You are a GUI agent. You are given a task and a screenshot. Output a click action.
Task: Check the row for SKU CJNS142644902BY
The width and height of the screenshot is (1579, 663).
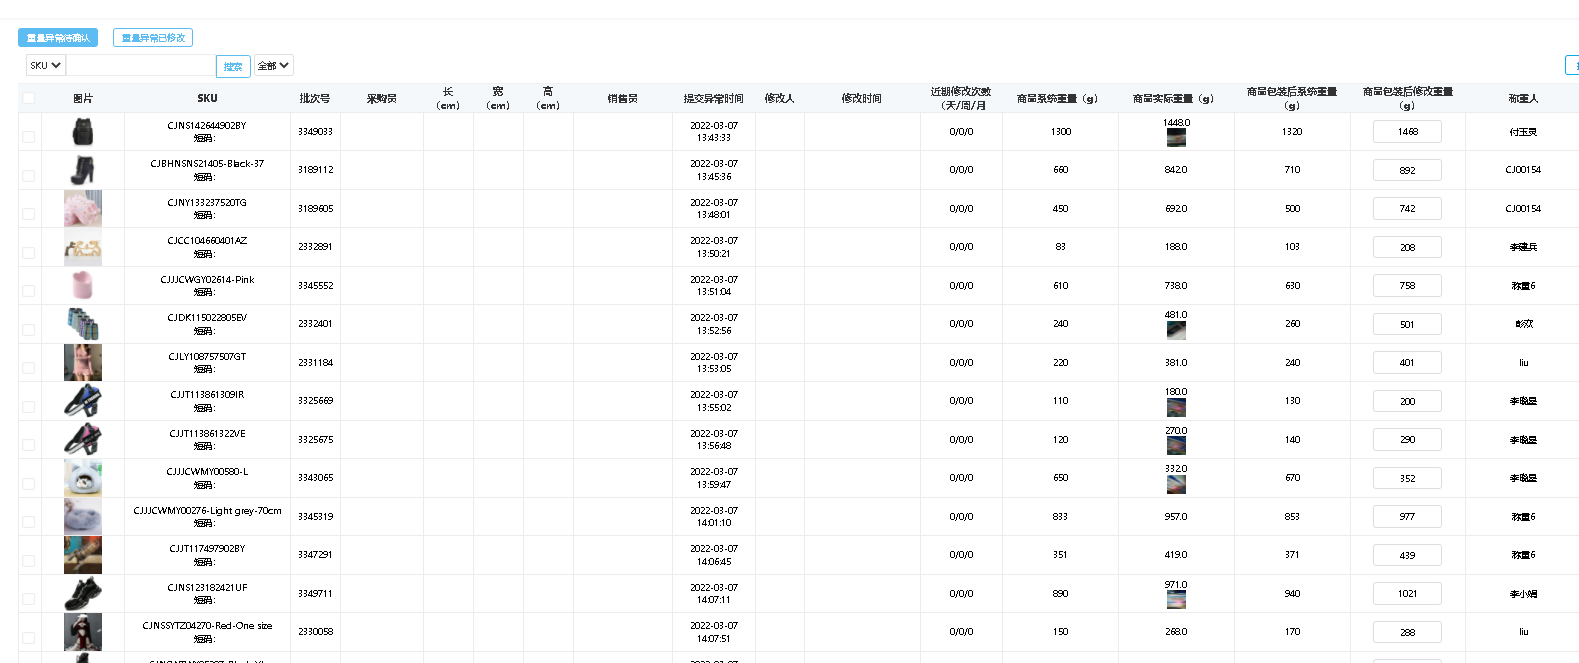pos(29,137)
